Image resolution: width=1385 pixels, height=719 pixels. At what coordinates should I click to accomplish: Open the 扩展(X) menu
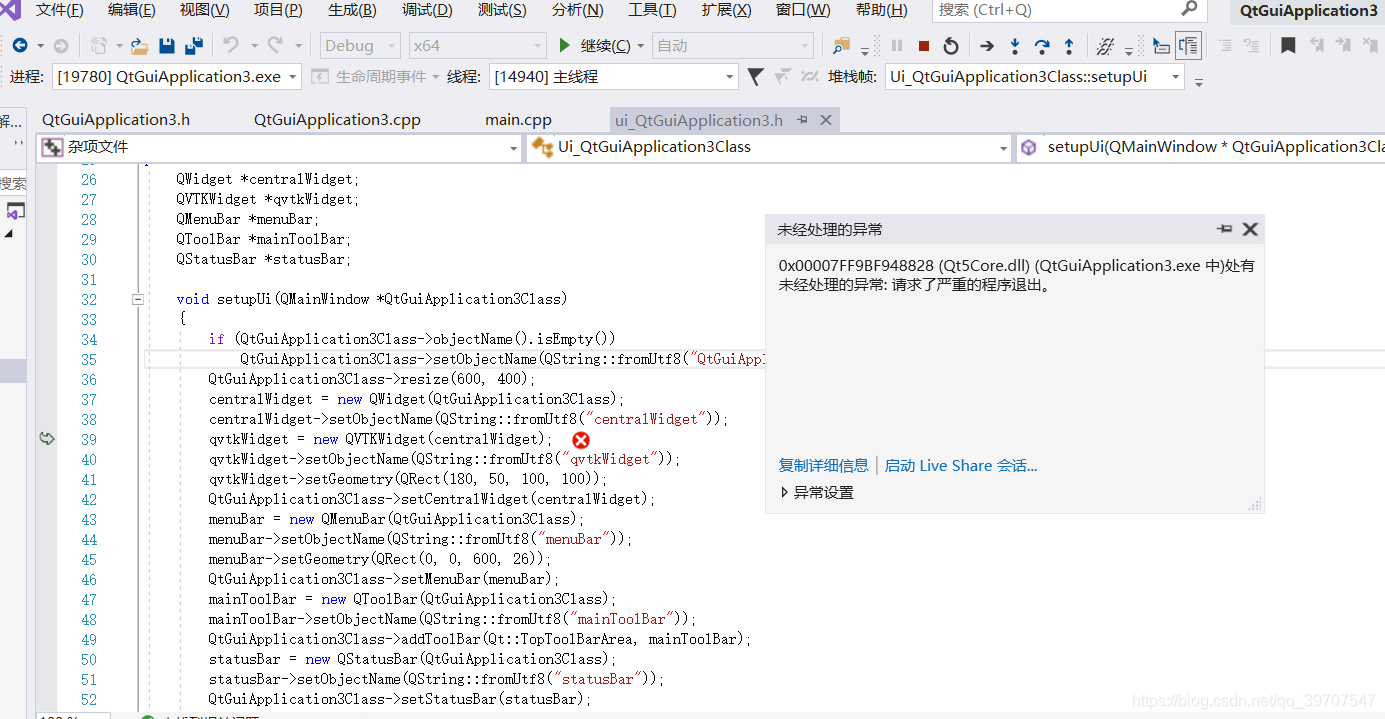pyautogui.click(x=727, y=10)
